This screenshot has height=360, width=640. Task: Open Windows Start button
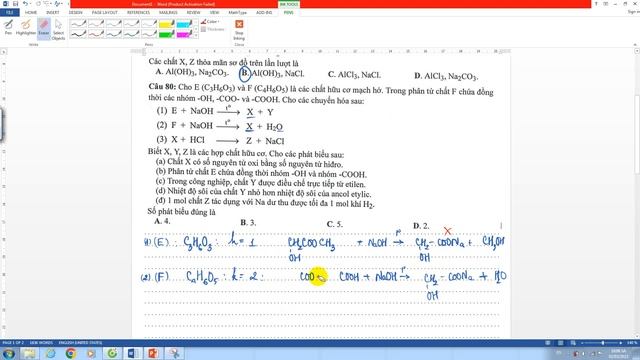[9, 353]
